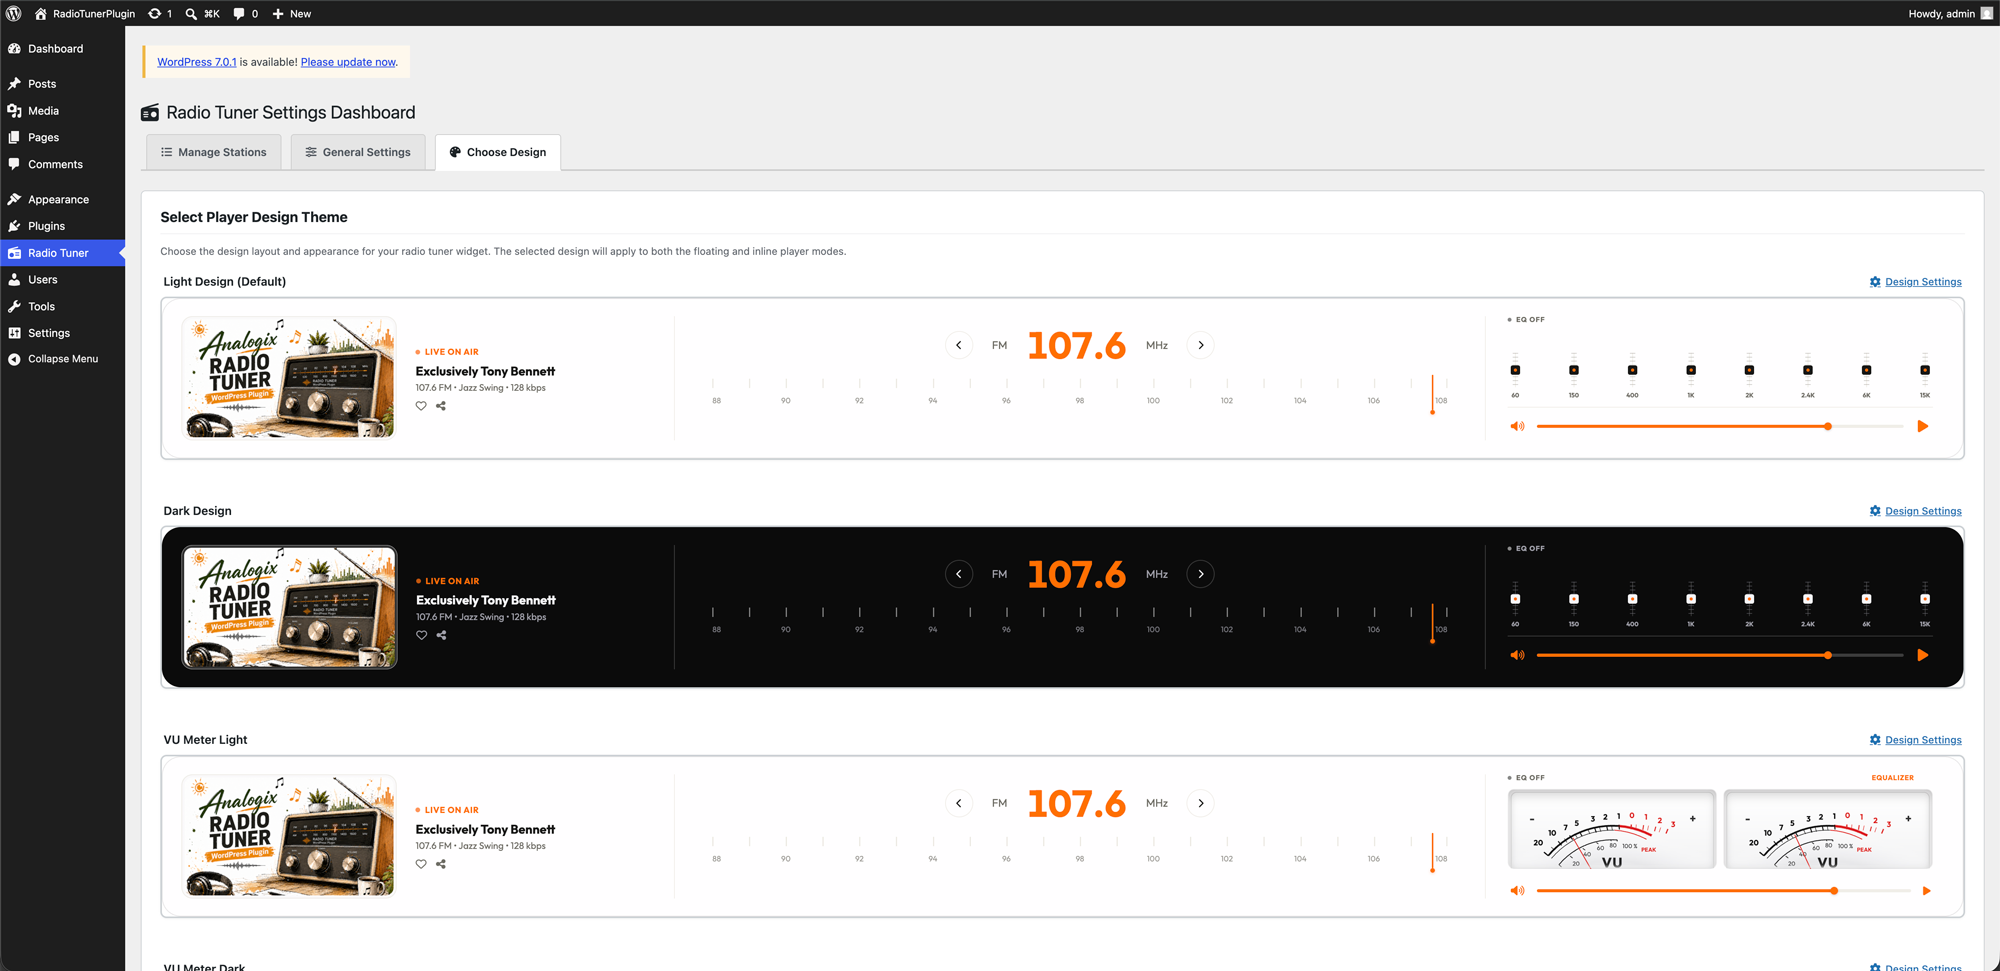Share station icon in Light Design
This screenshot has width=2000, height=971.
pyautogui.click(x=441, y=406)
